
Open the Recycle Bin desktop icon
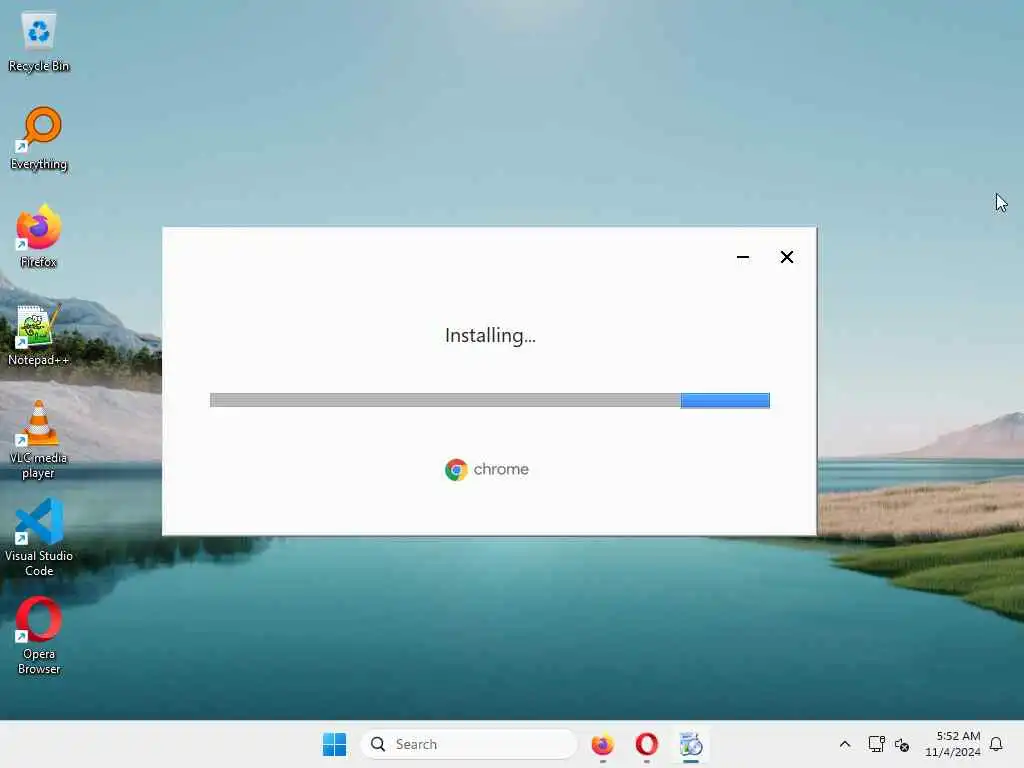coord(39,42)
